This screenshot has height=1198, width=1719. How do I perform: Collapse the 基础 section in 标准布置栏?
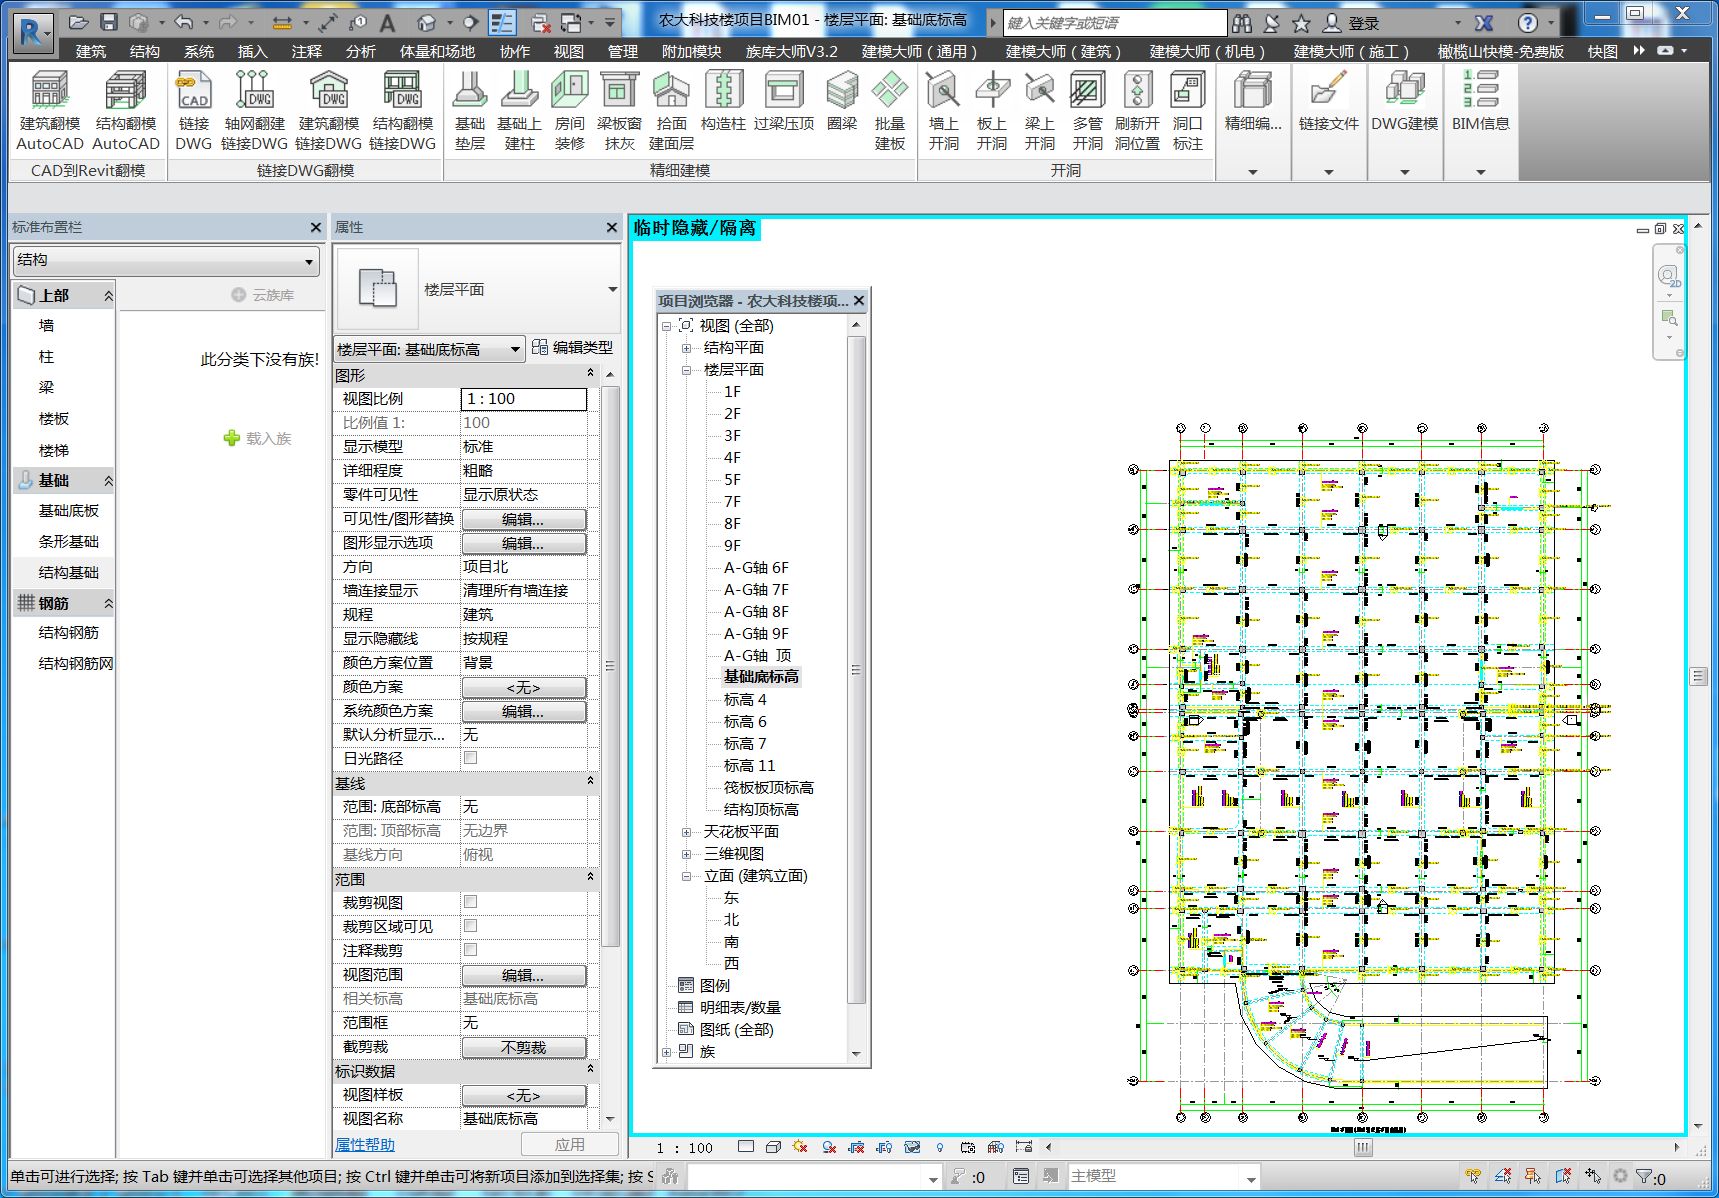(108, 481)
